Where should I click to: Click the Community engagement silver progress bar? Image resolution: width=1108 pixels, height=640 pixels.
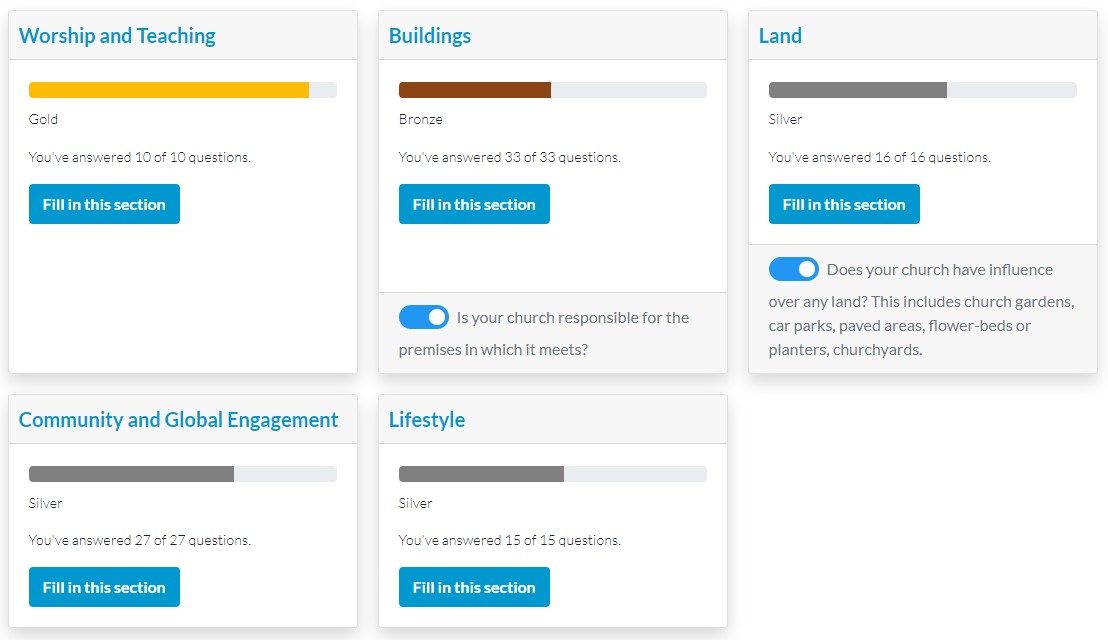(182, 474)
